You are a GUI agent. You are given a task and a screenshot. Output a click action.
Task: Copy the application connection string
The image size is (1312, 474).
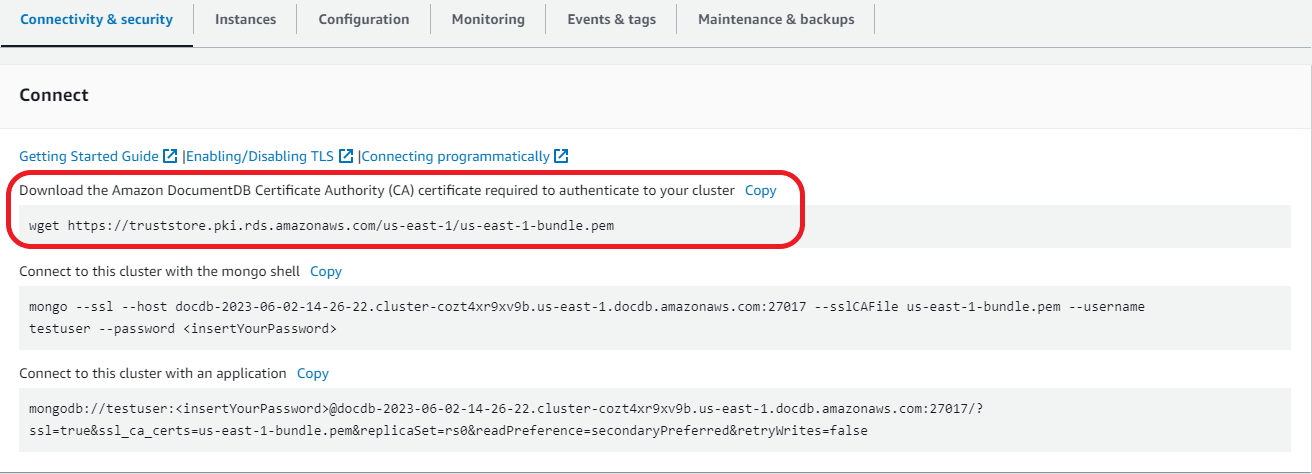pos(312,373)
